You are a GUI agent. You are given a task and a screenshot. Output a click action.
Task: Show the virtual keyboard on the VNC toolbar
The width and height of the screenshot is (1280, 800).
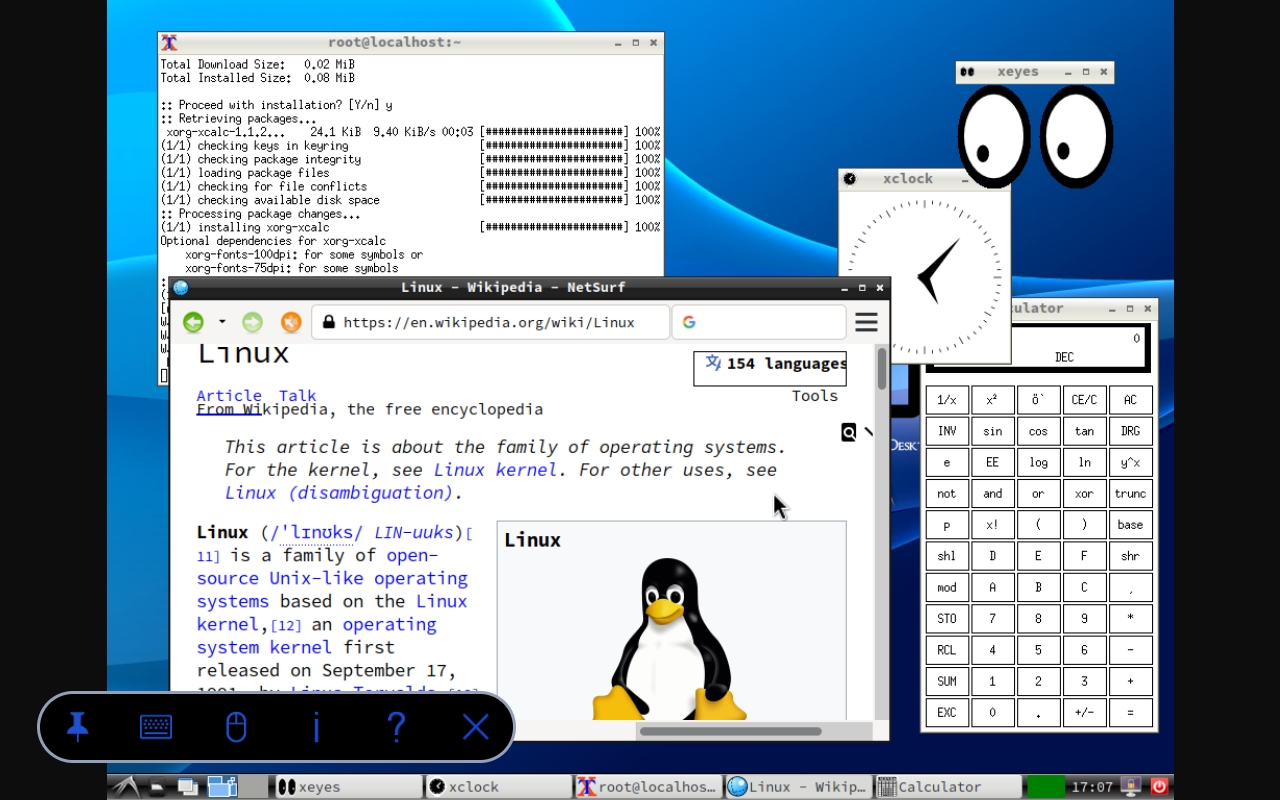click(x=156, y=727)
